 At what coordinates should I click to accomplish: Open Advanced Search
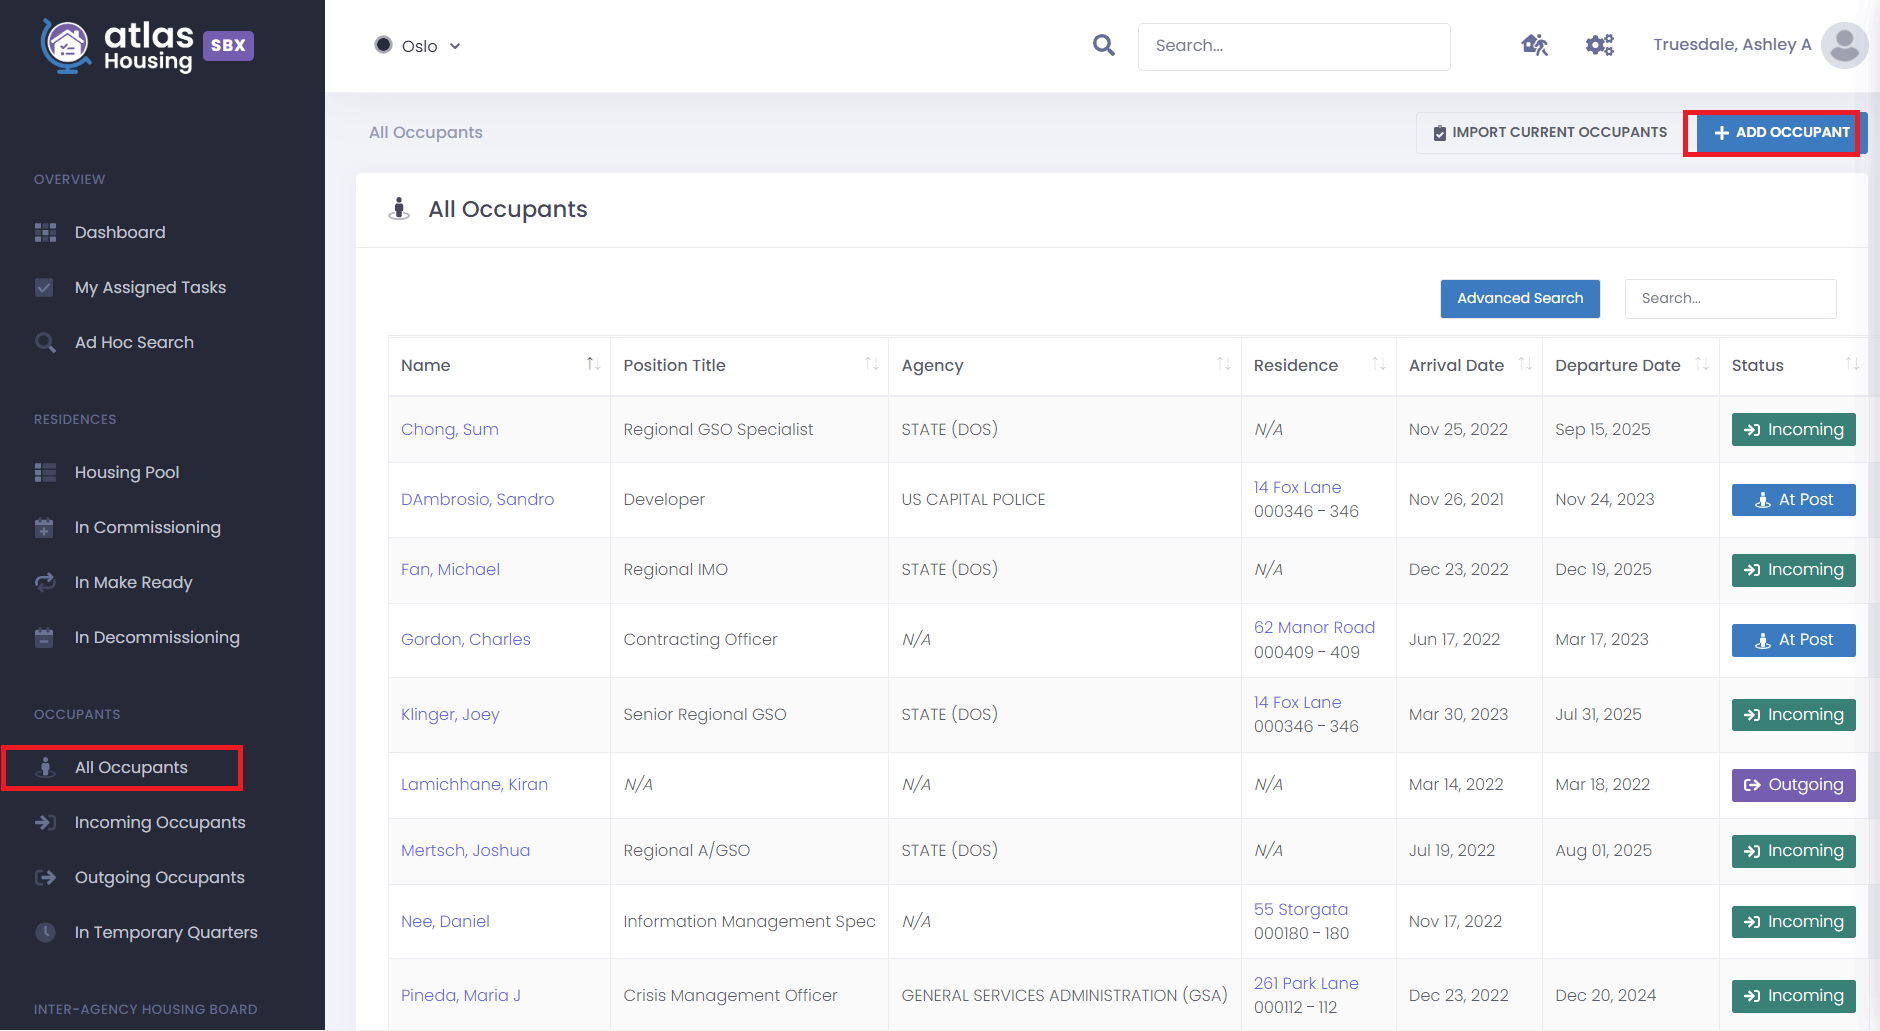(x=1520, y=298)
